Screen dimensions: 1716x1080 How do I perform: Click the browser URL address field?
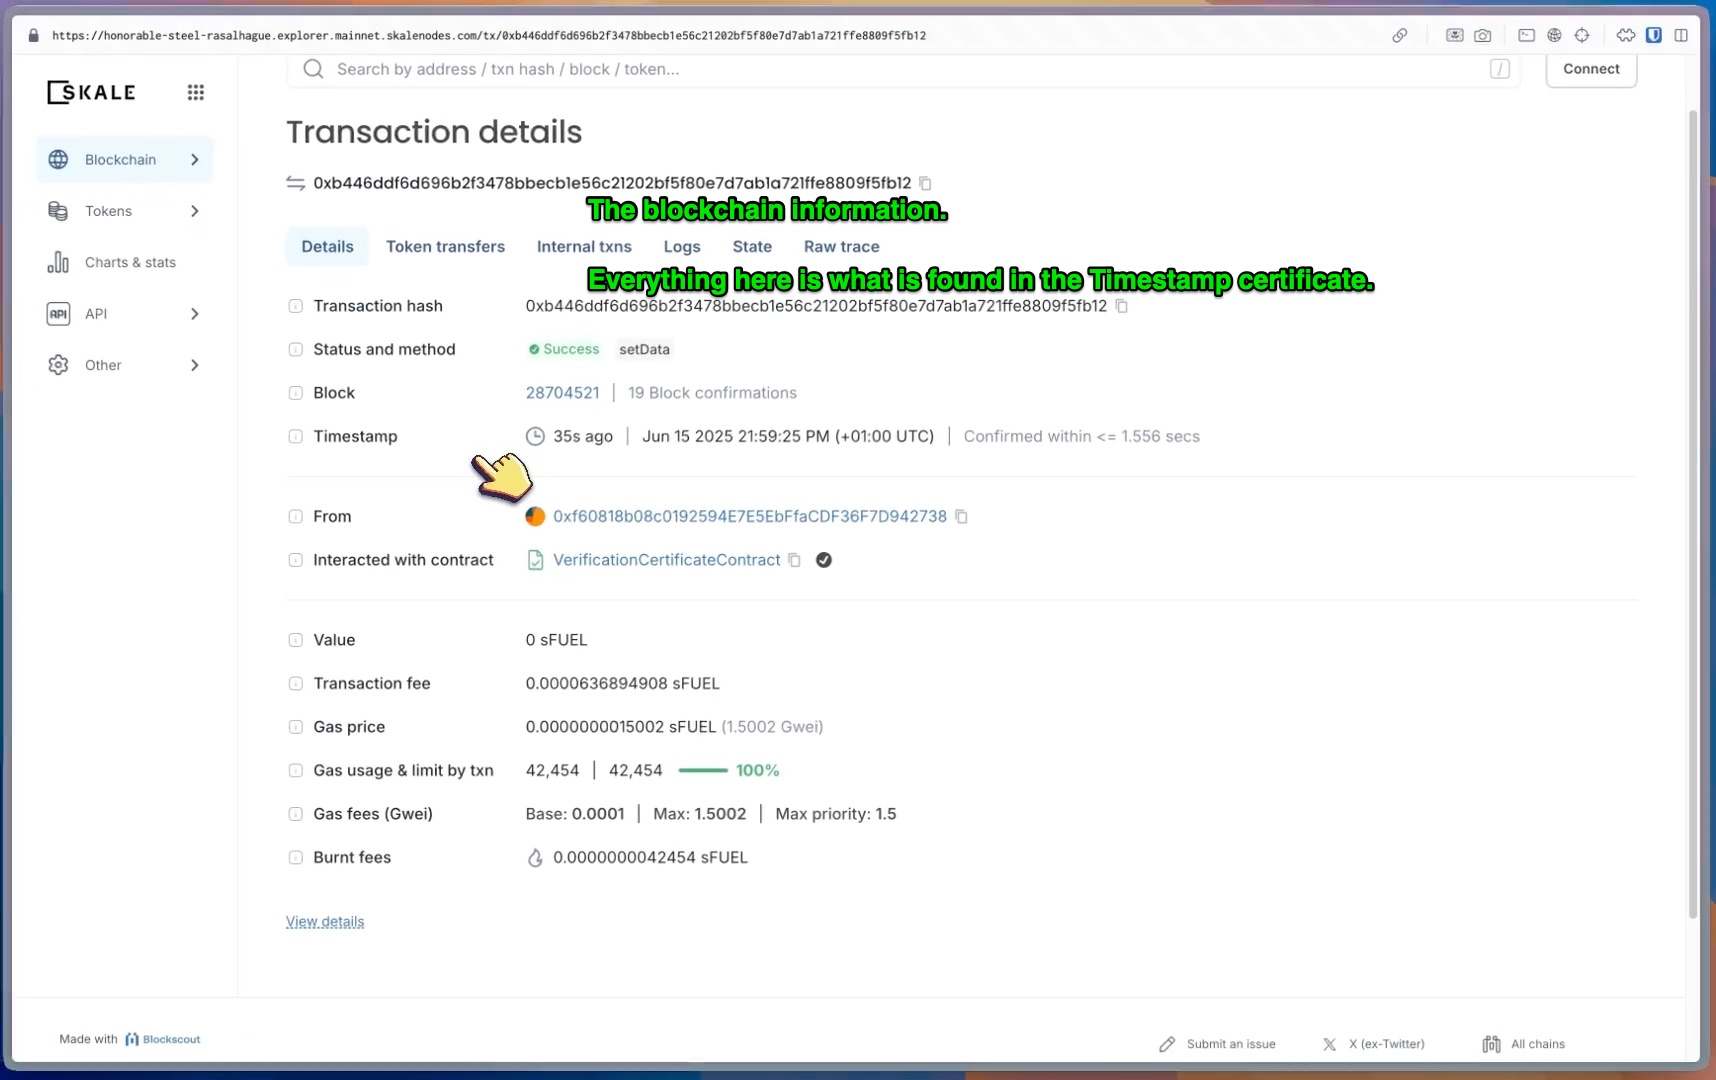(489, 35)
